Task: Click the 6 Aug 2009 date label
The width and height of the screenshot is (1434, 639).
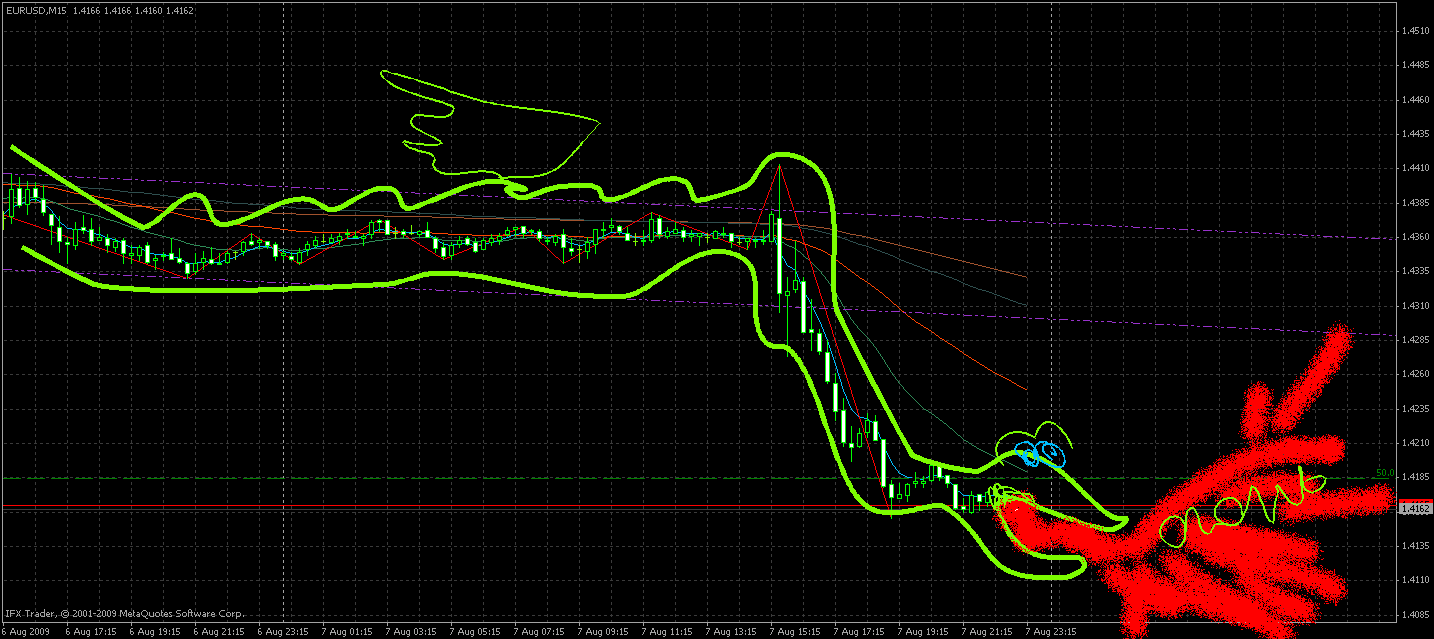Action: [x=23, y=632]
